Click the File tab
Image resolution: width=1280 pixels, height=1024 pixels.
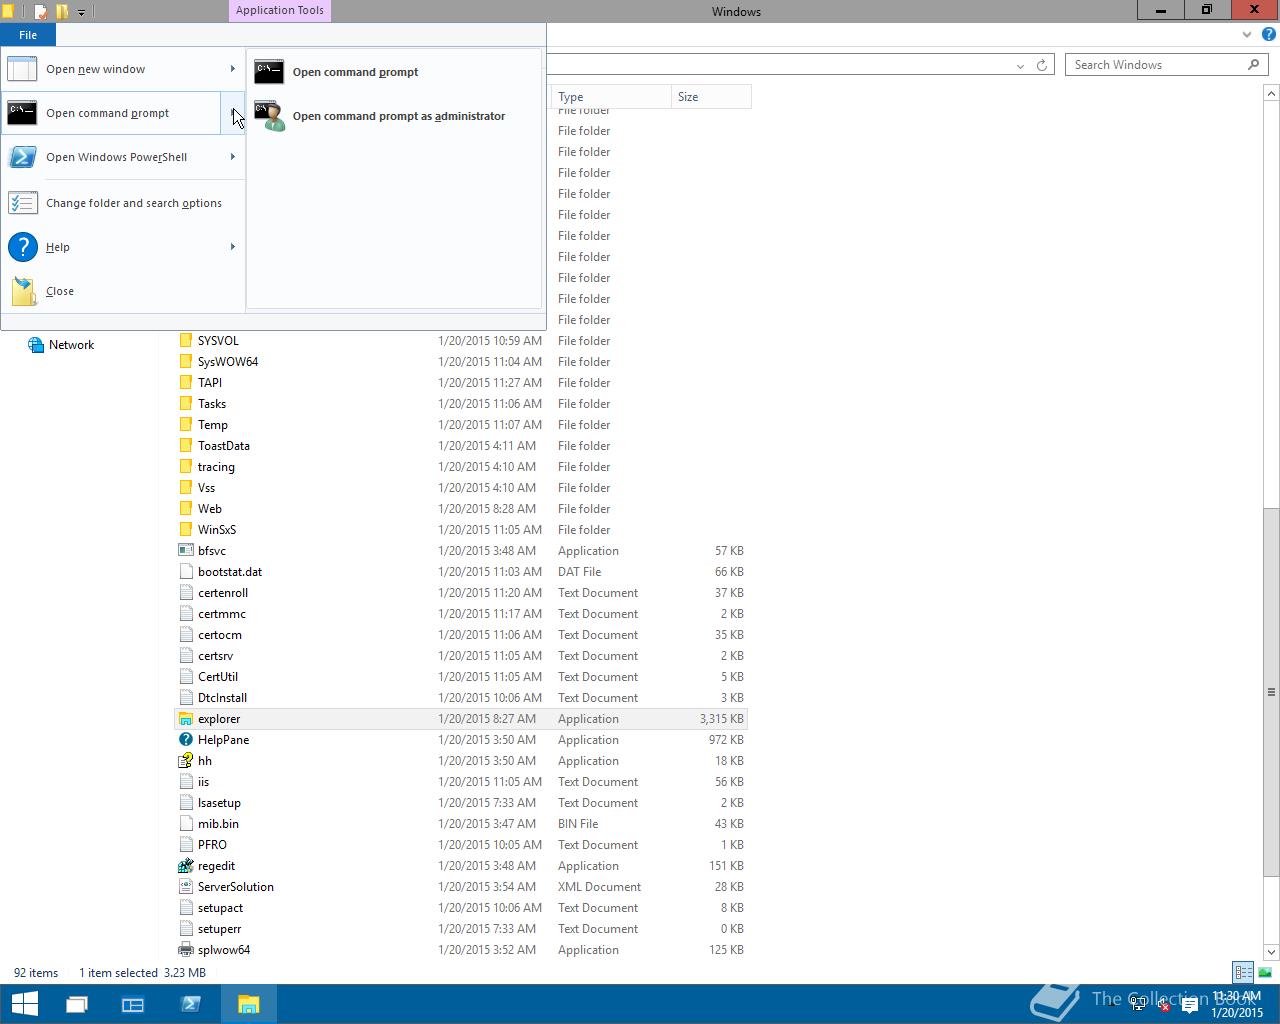[x=28, y=35]
